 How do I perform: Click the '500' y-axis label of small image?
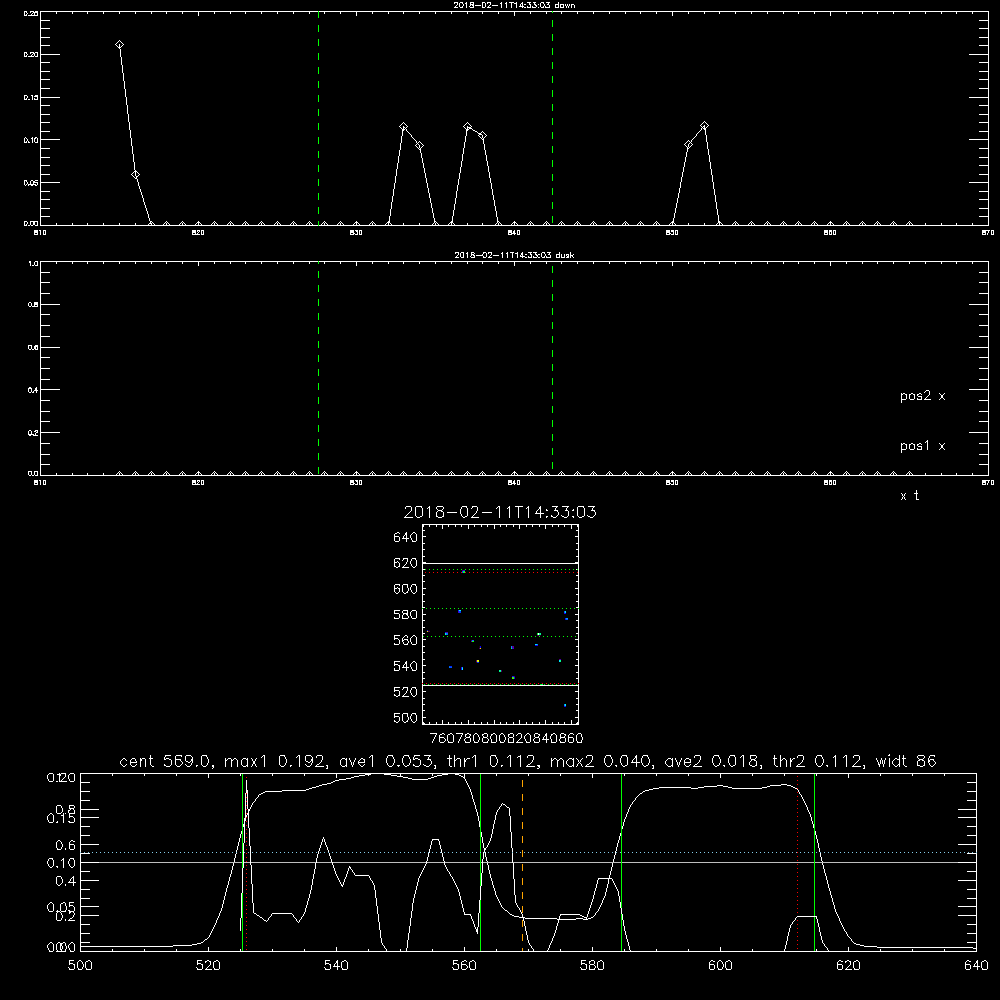406,717
